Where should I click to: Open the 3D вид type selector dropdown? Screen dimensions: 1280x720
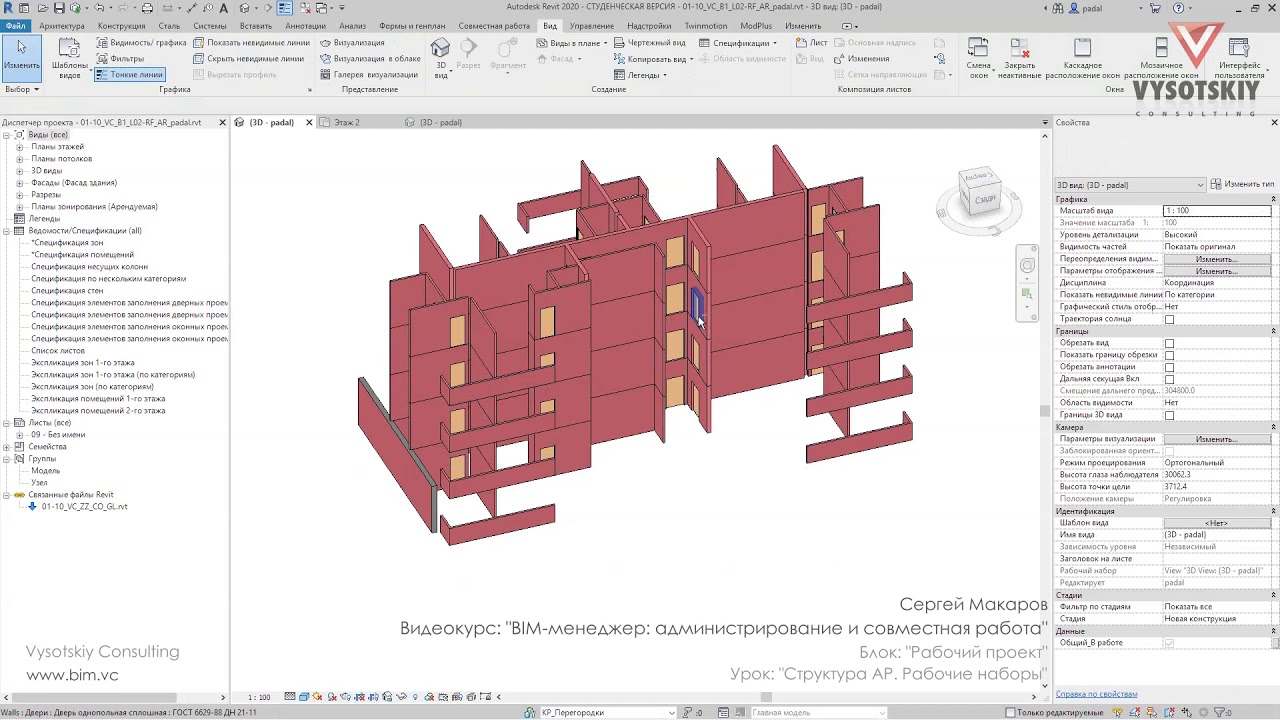tap(1131, 185)
